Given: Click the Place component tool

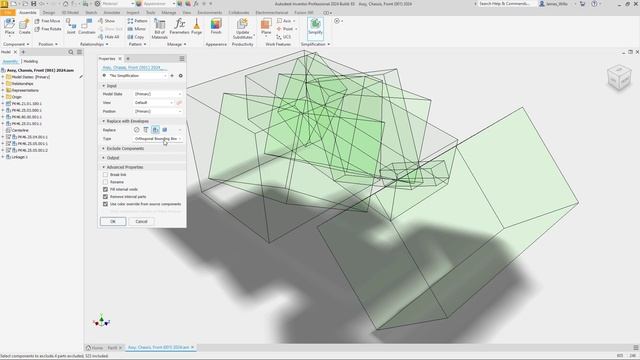Looking at the screenshot, I should [9, 27].
